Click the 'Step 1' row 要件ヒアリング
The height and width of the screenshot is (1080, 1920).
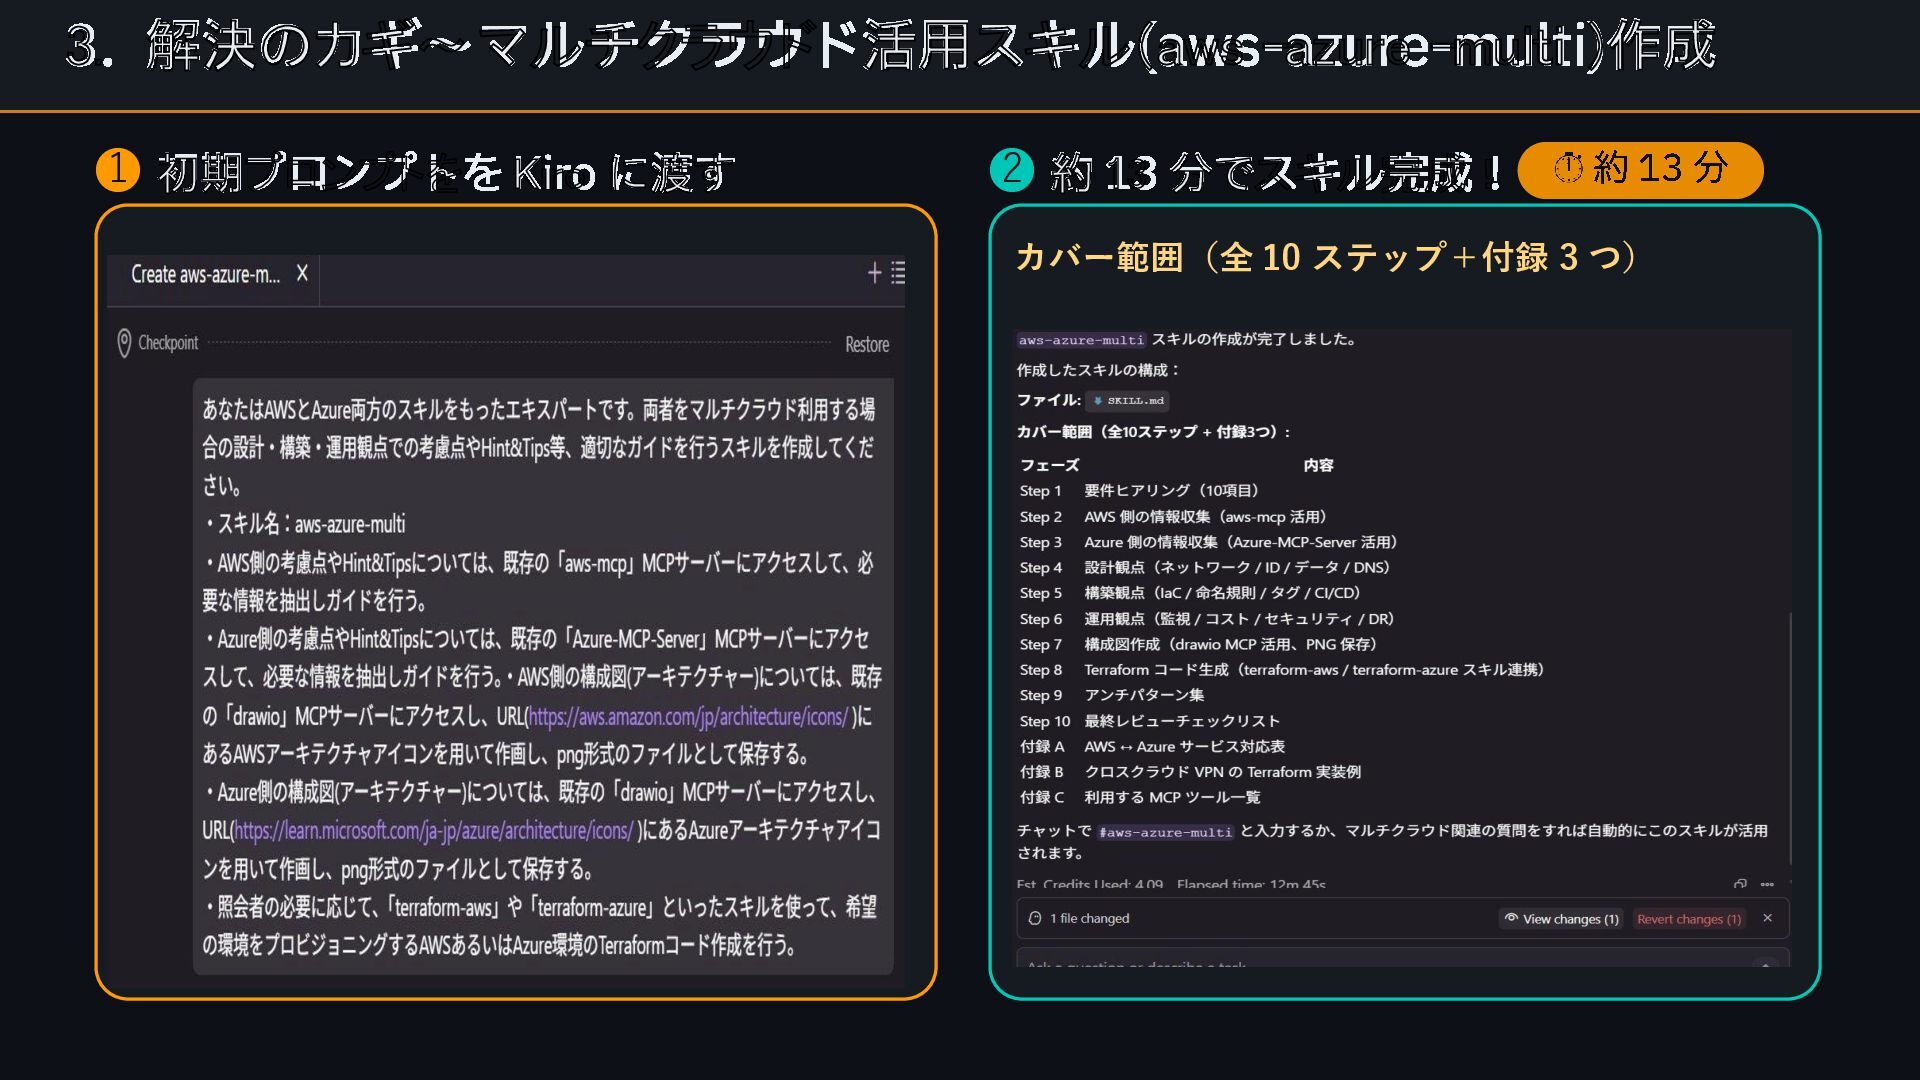tap(1139, 491)
